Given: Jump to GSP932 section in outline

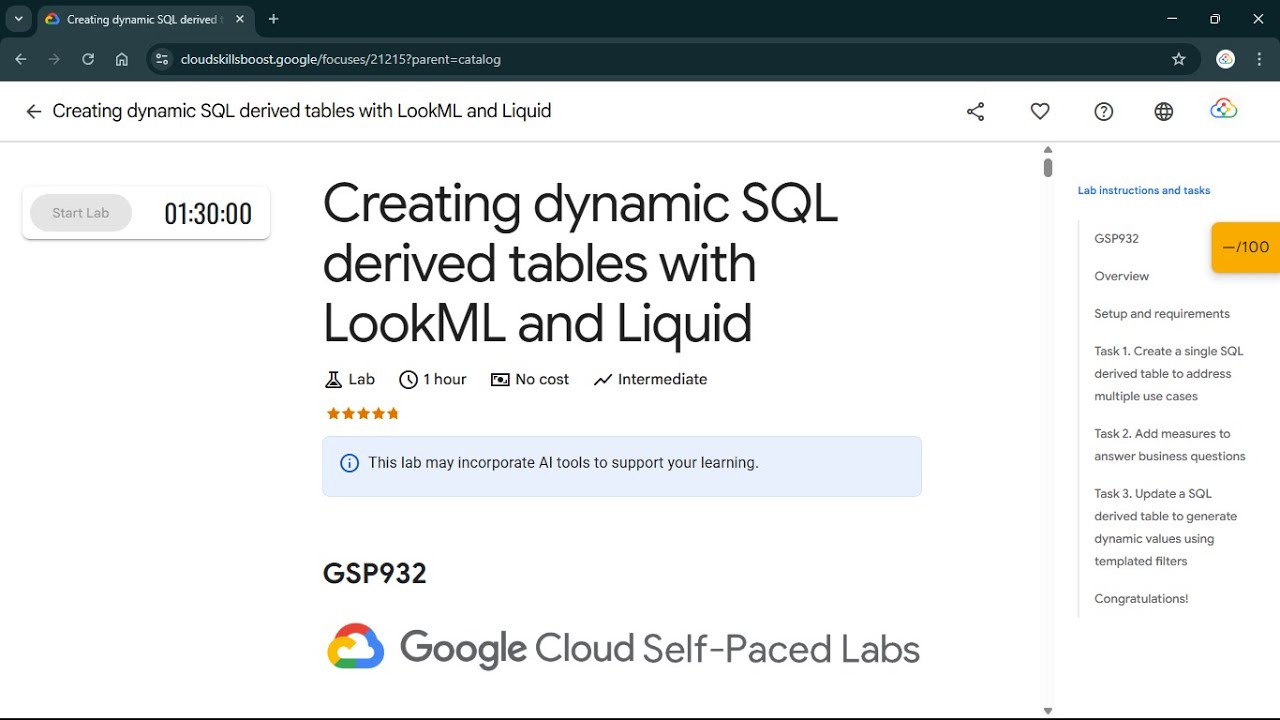Looking at the screenshot, I should 1116,239.
